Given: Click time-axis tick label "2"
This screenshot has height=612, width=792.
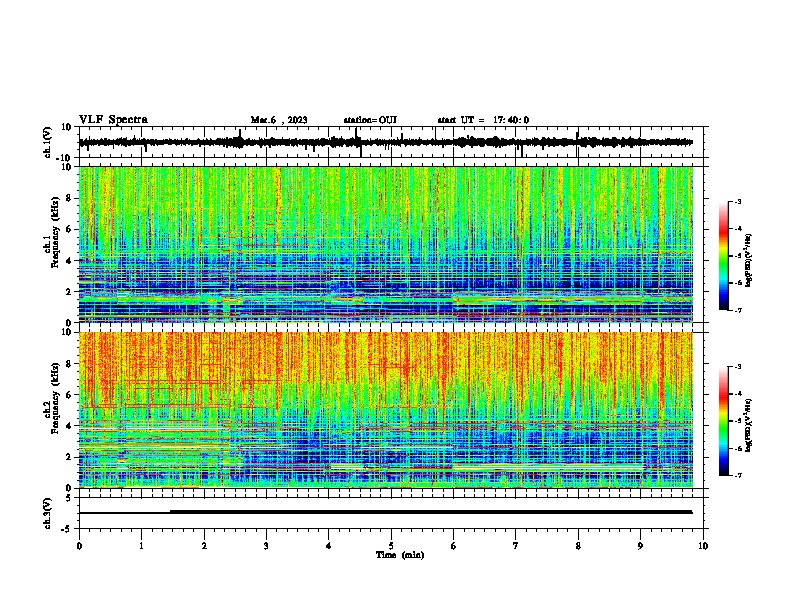Looking at the screenshot, I should coord(204,546).
